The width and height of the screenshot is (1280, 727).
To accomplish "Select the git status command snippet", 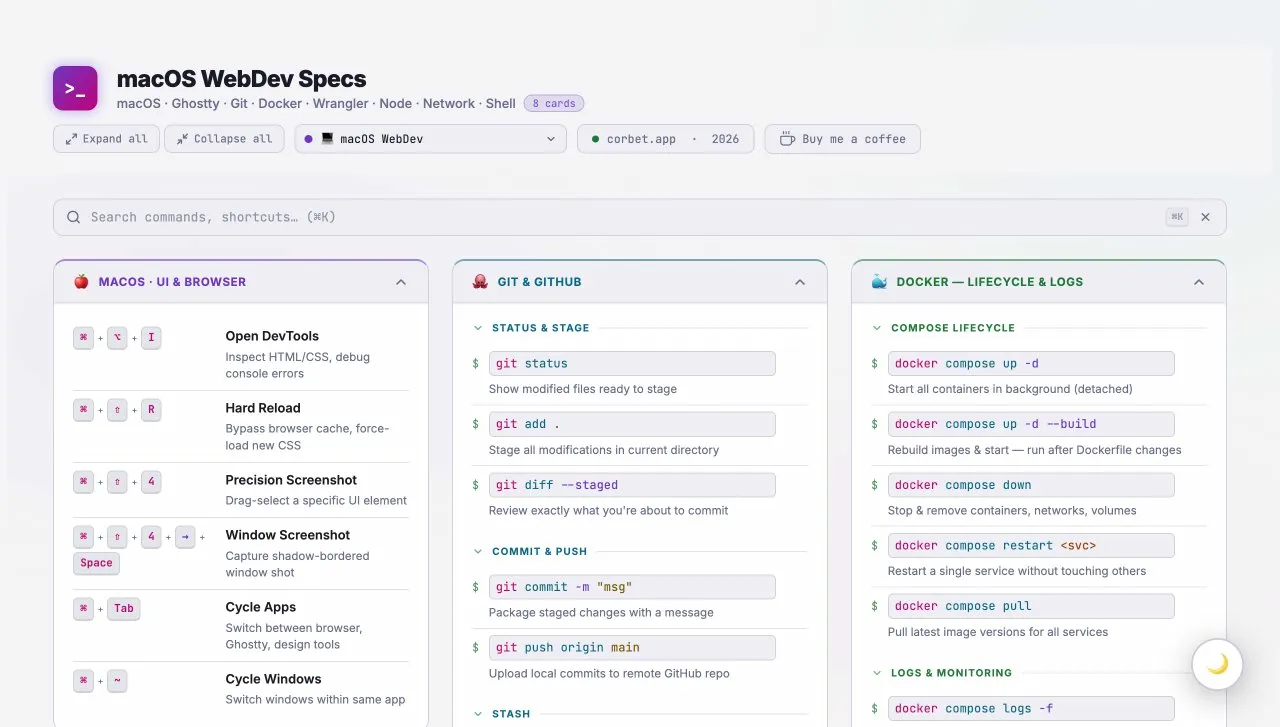I will pos(632,363).
